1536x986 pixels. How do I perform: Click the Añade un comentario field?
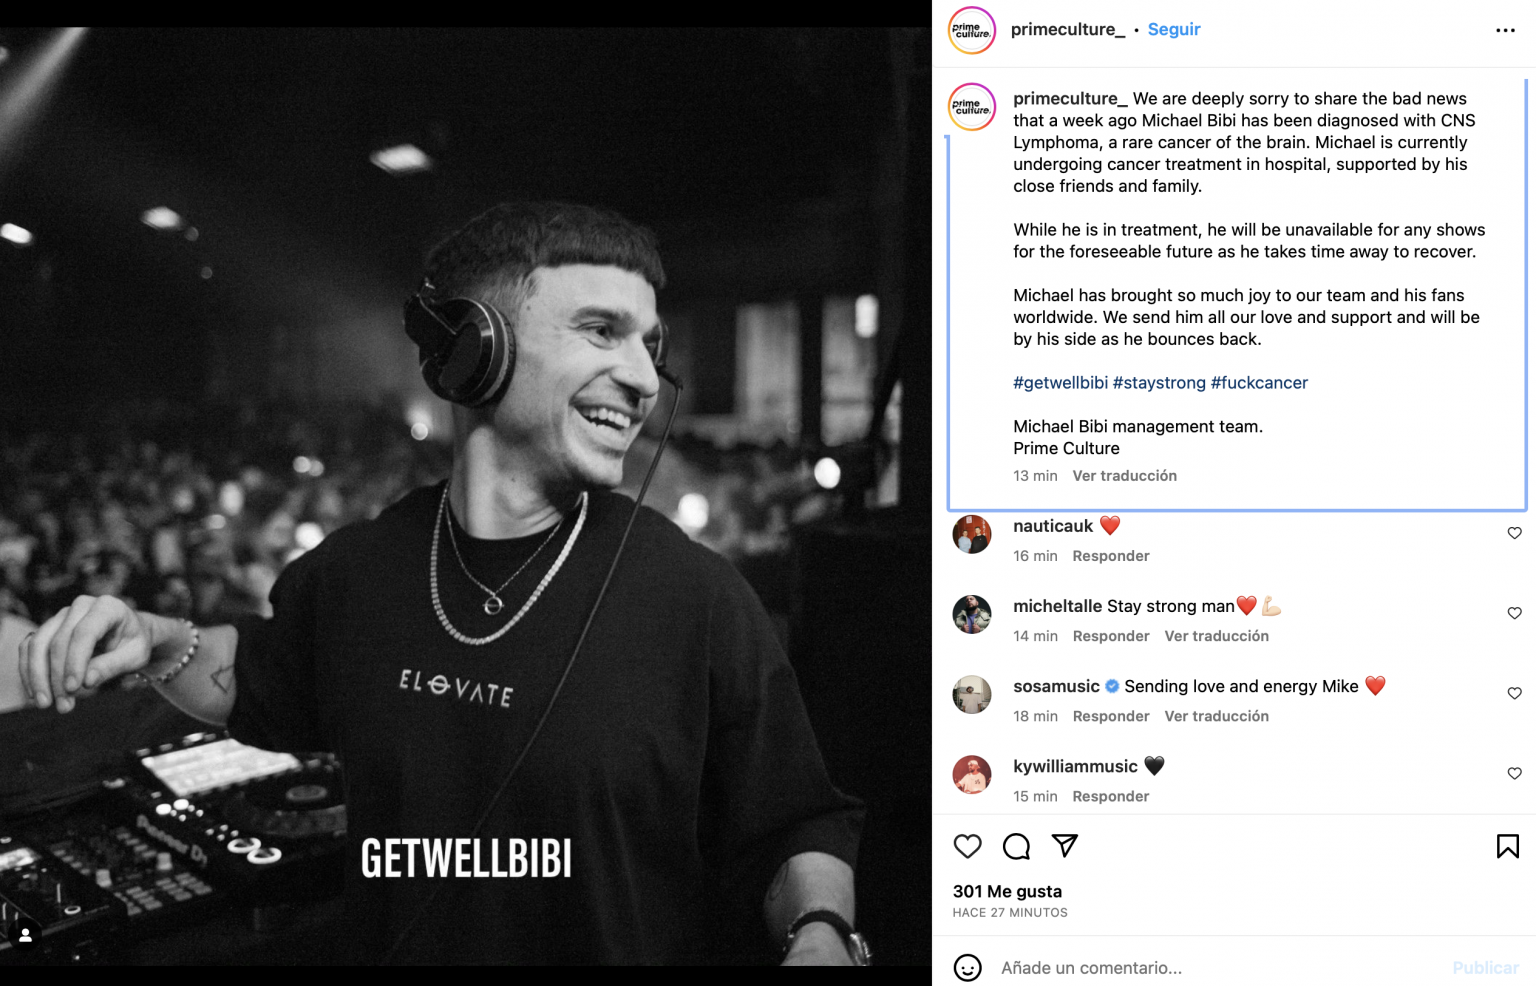(x=1200, y=968)
